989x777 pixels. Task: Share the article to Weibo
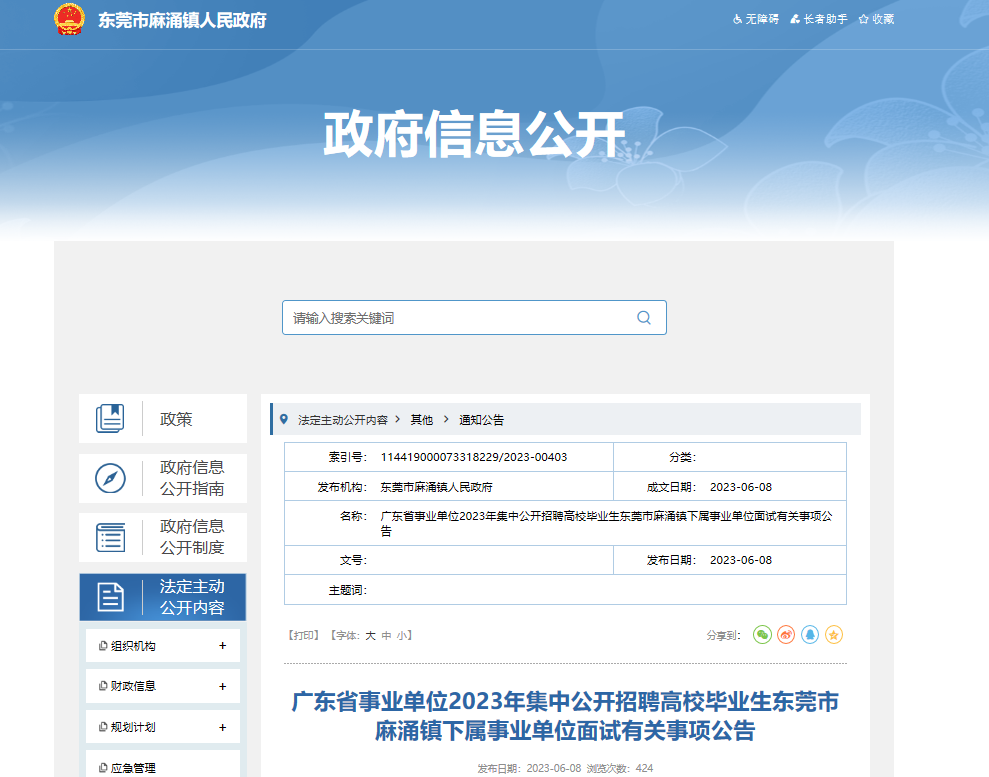point(786,635)
